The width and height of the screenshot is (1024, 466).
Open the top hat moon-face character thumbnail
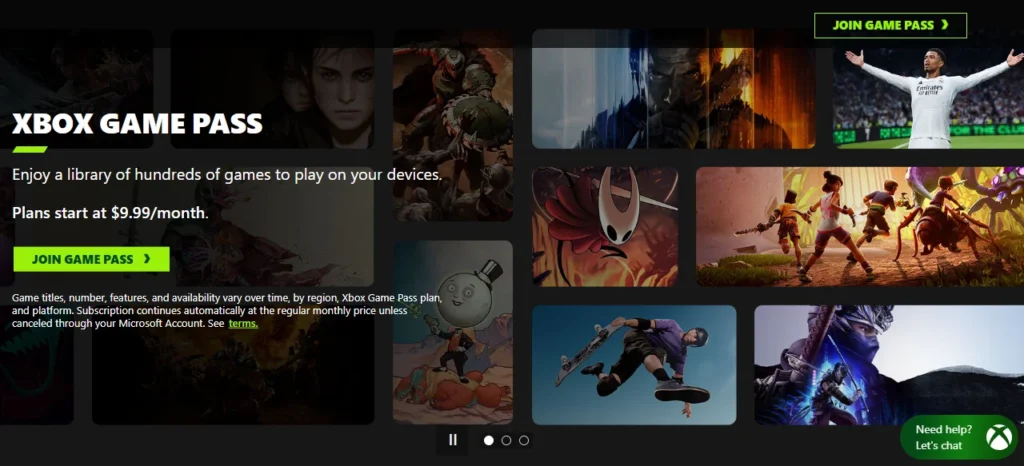pos(453,332)
